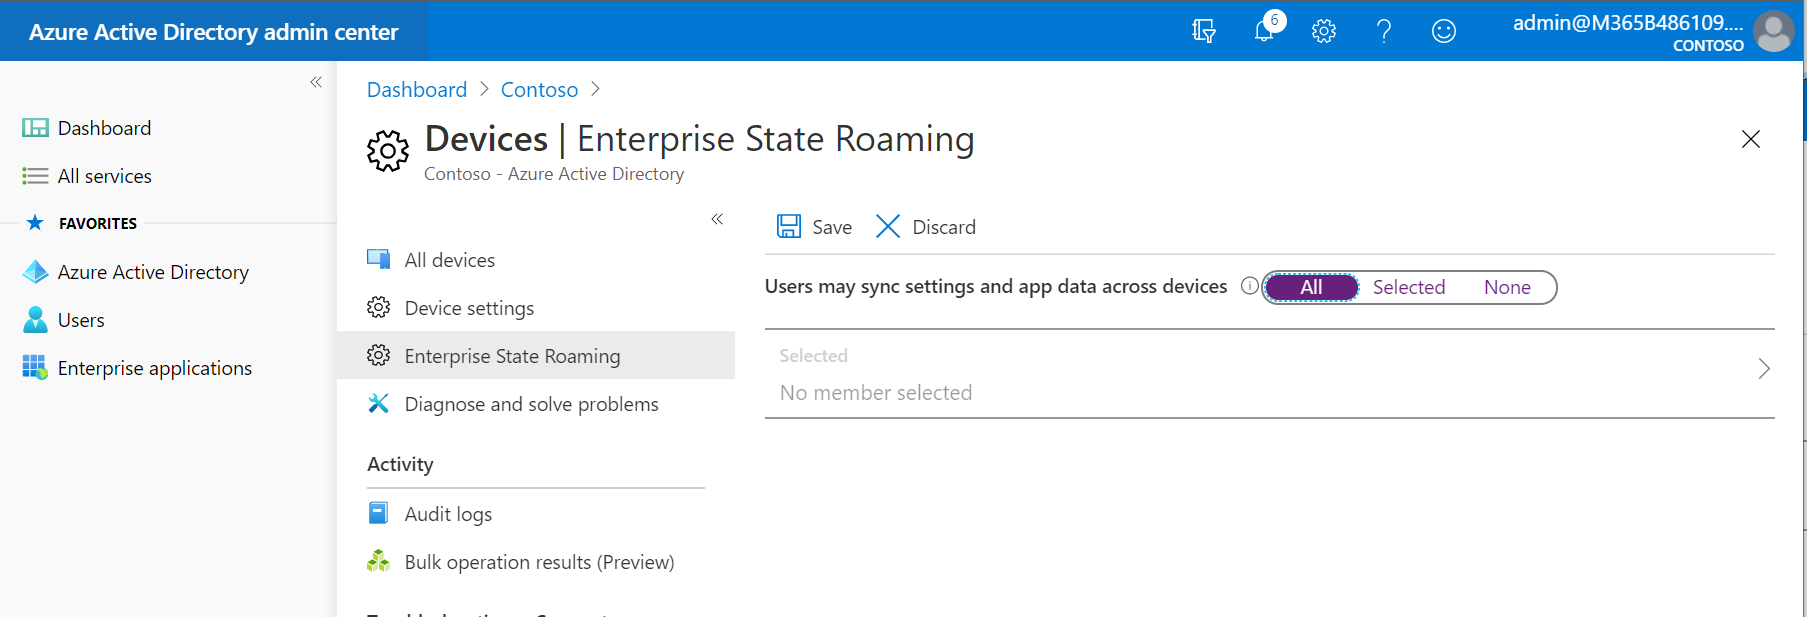Open Dashboard in the left sidebar
The width and height of the screenshot is (1807, 617).
pyautogui.click(x=104, y=128)
